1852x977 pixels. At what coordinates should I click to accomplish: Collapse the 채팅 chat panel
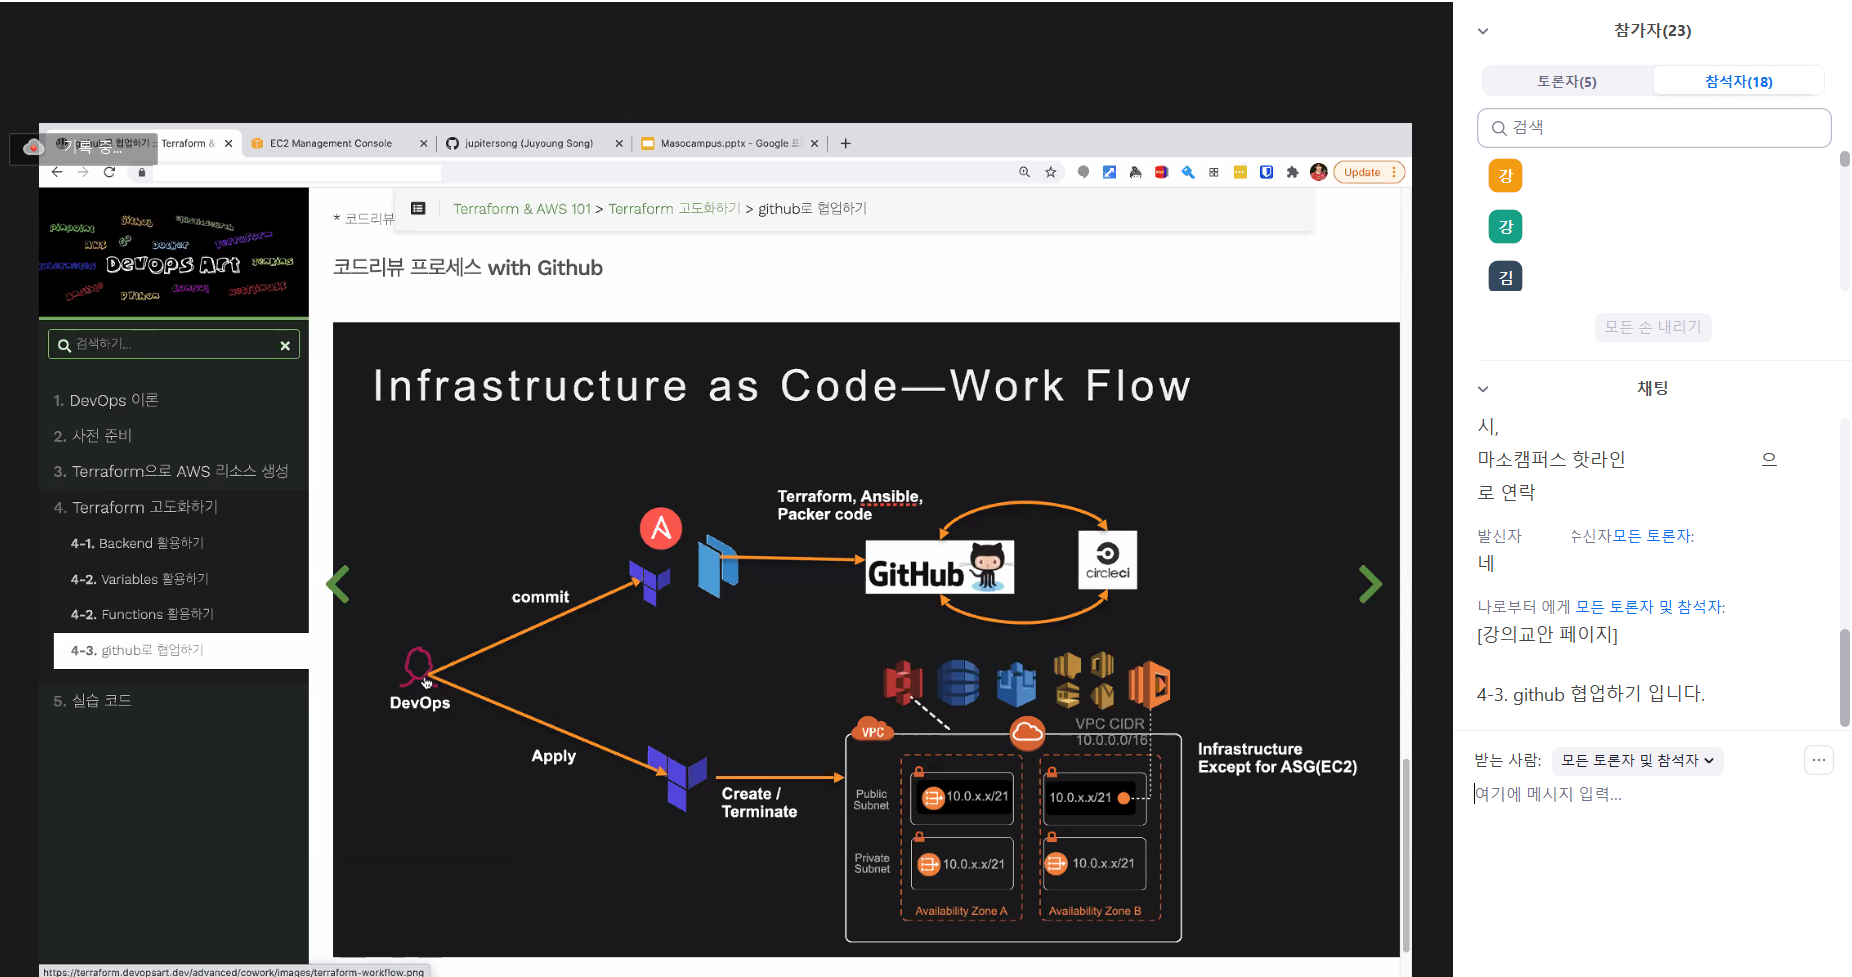1483,389
